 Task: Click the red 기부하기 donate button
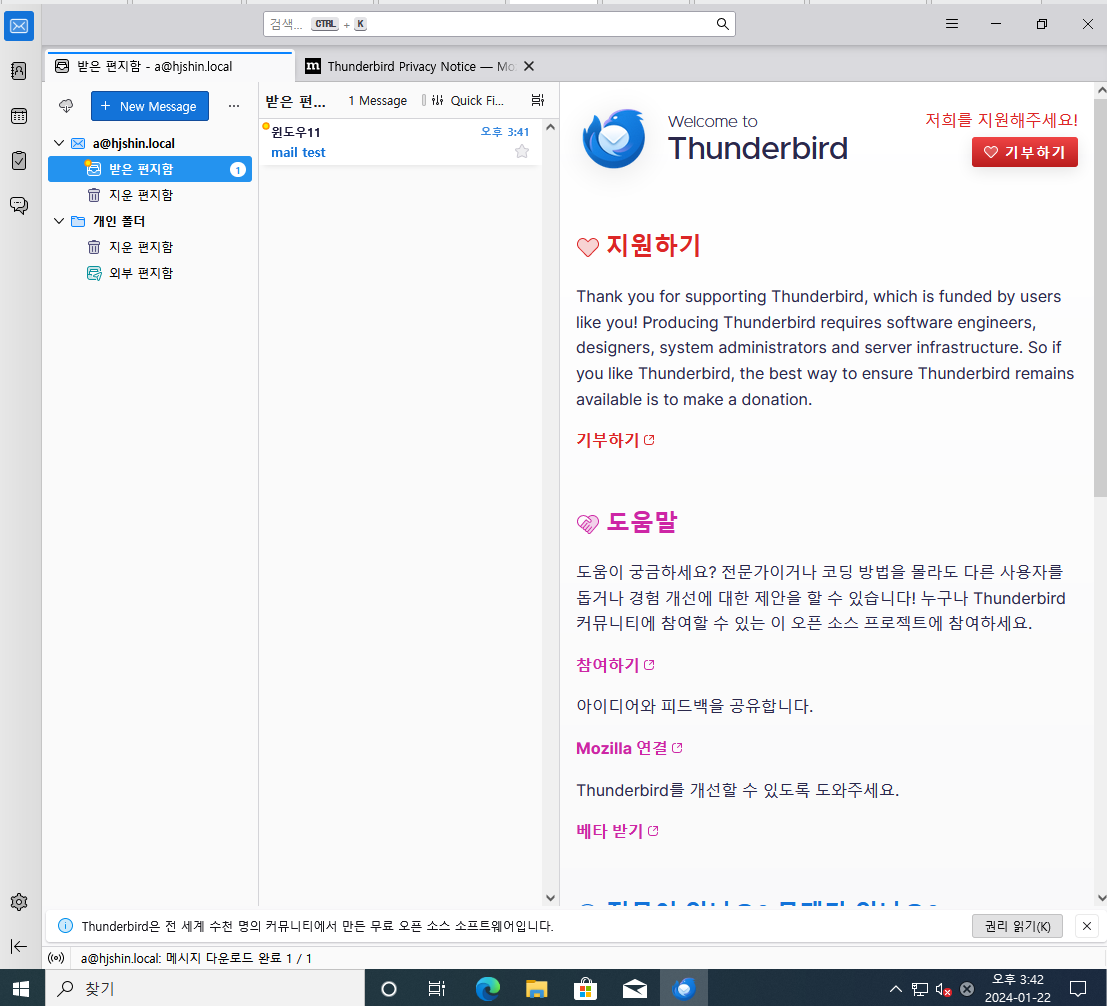click(1024, 152)
